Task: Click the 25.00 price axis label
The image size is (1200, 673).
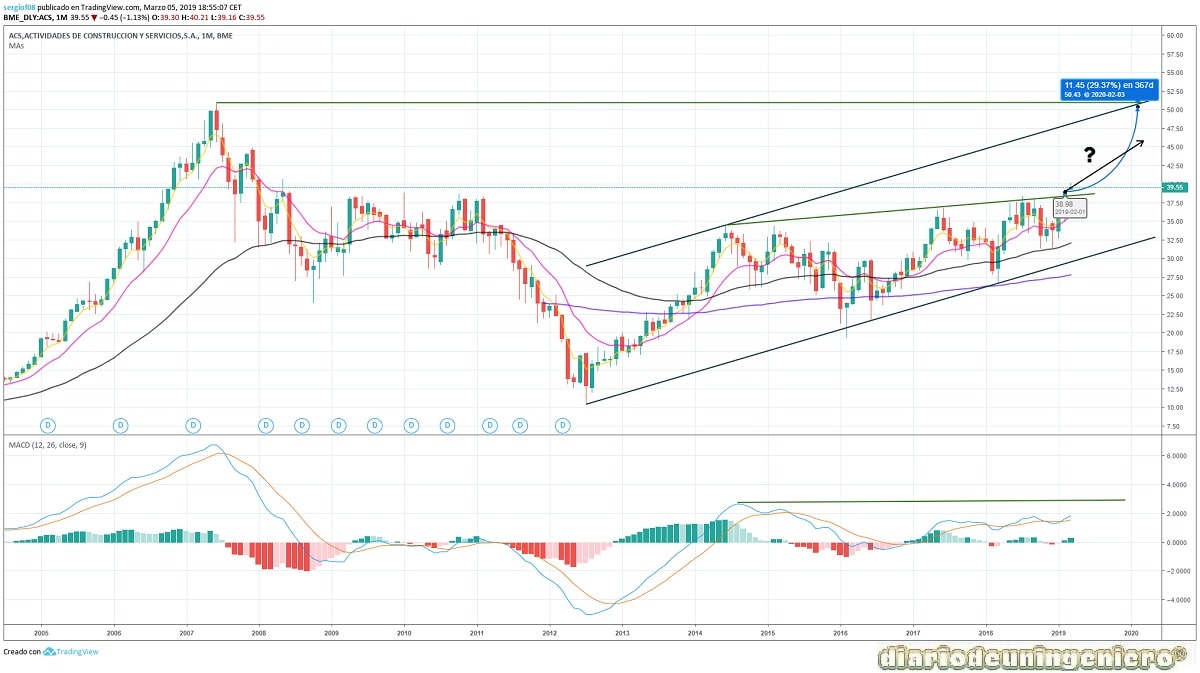Action: [1174, 296]
